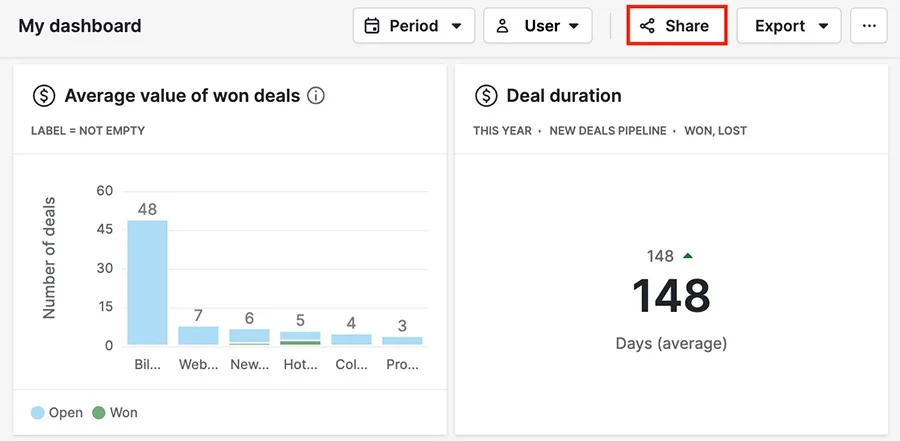Click the green upward trend arrow

(688, 256)
